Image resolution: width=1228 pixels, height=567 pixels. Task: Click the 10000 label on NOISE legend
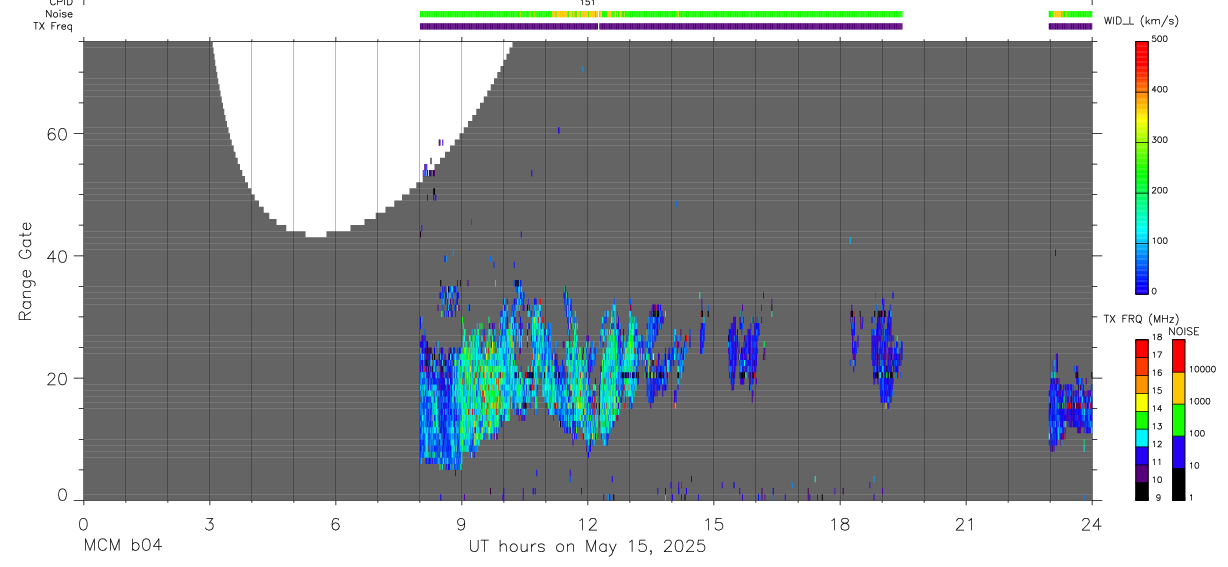click(x=1202, y=370)
